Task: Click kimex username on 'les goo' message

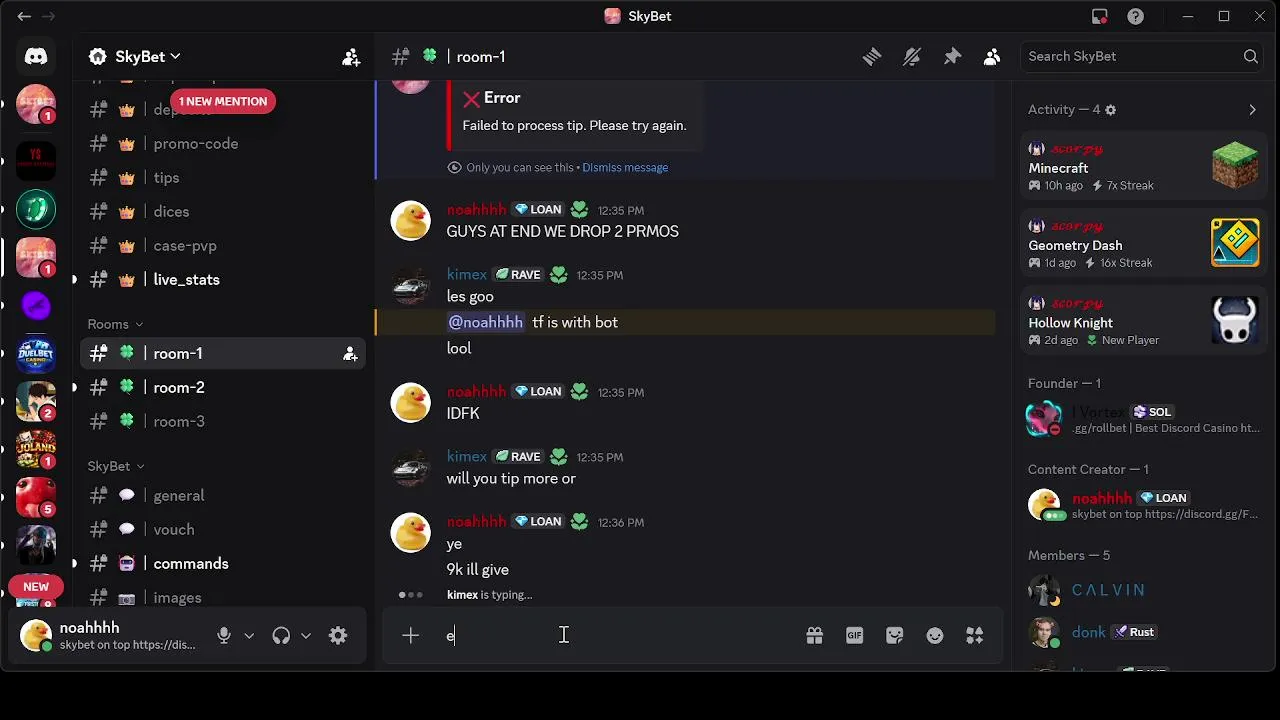Action: 467,274
